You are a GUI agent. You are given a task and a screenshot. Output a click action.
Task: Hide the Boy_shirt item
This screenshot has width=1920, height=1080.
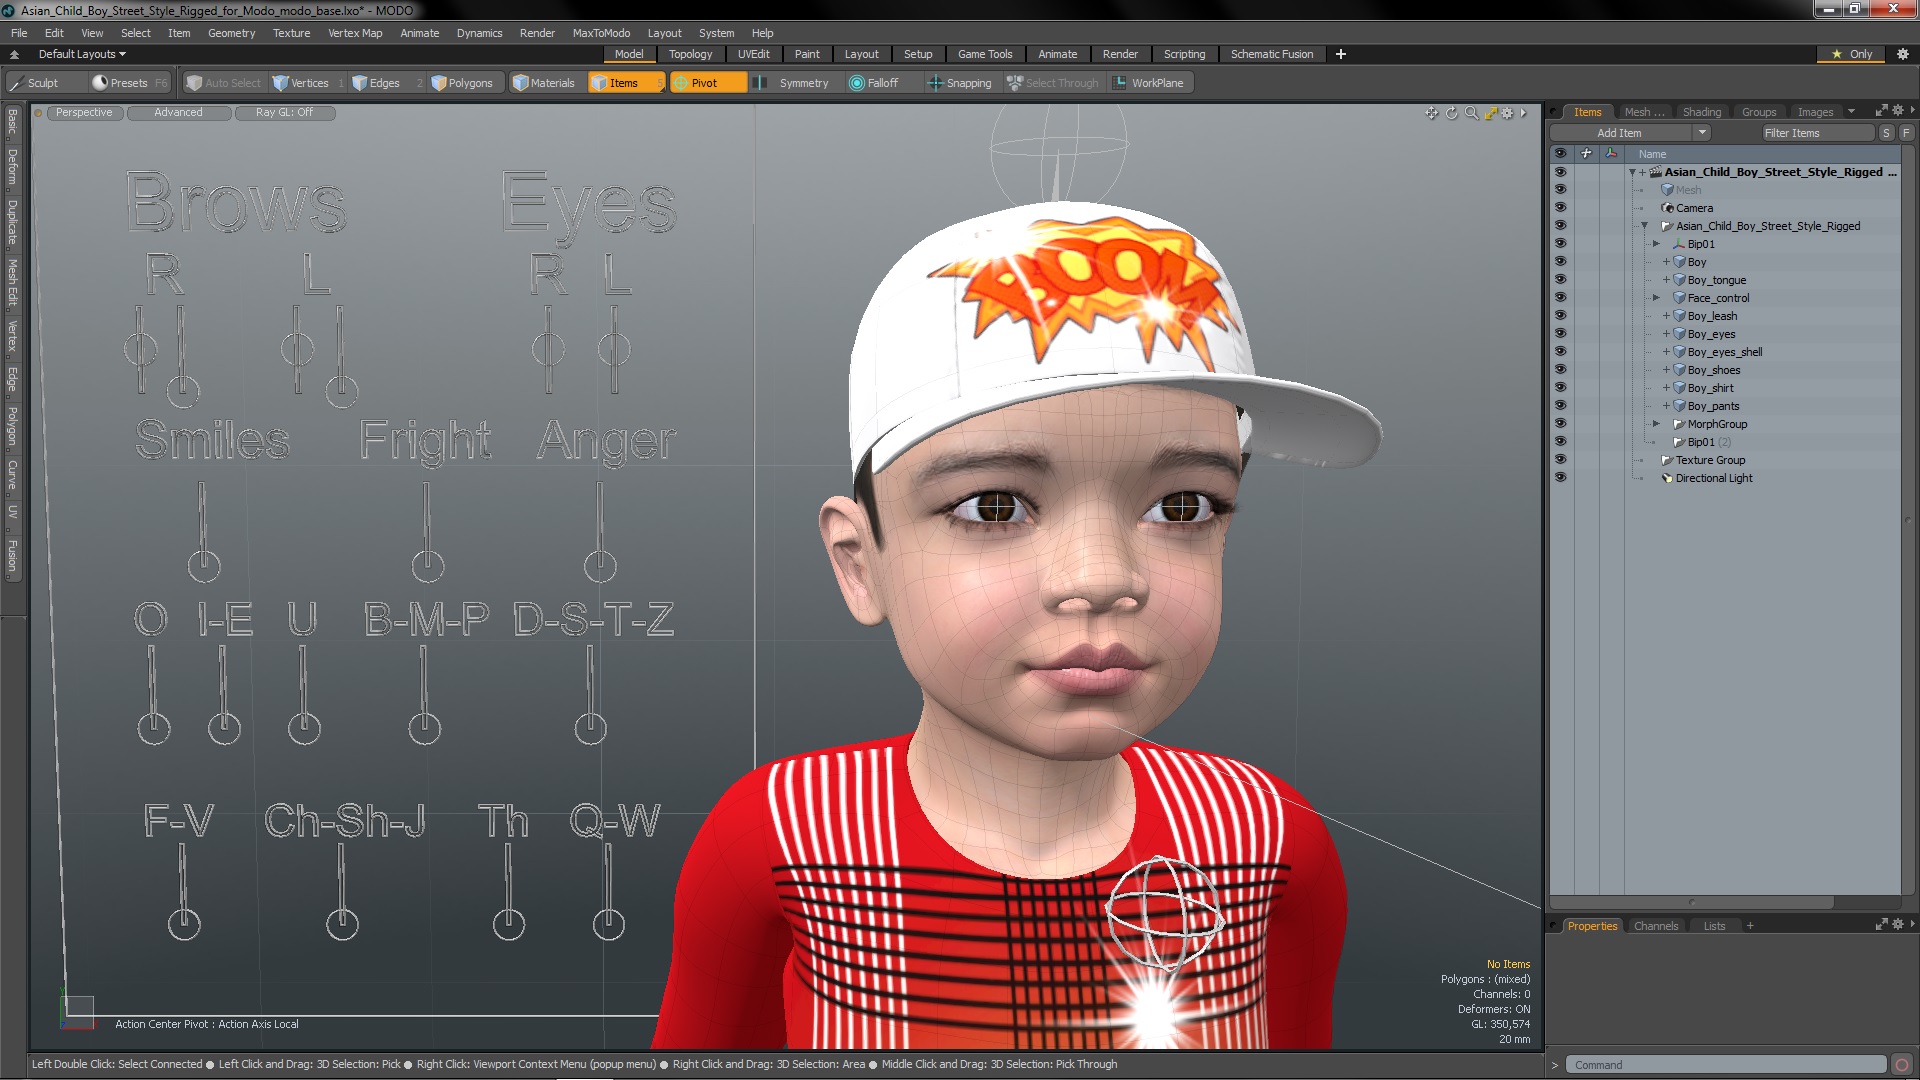pyautogui.click(x=1560, y=388)
